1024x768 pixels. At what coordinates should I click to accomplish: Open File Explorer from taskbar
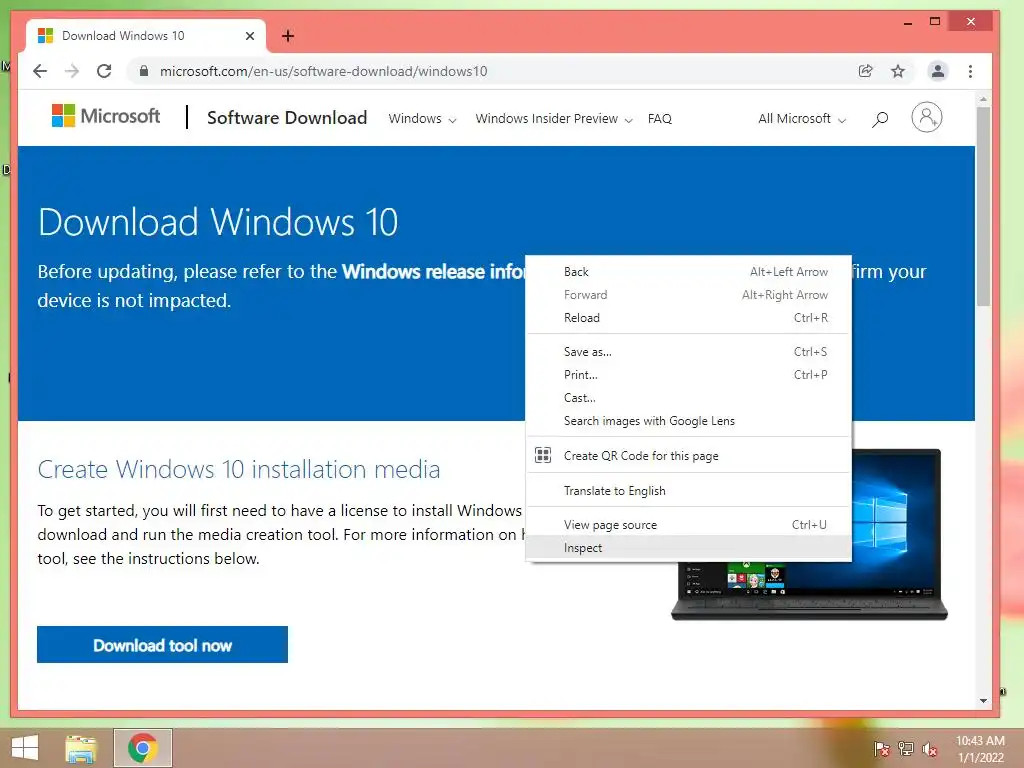(81, 748)
